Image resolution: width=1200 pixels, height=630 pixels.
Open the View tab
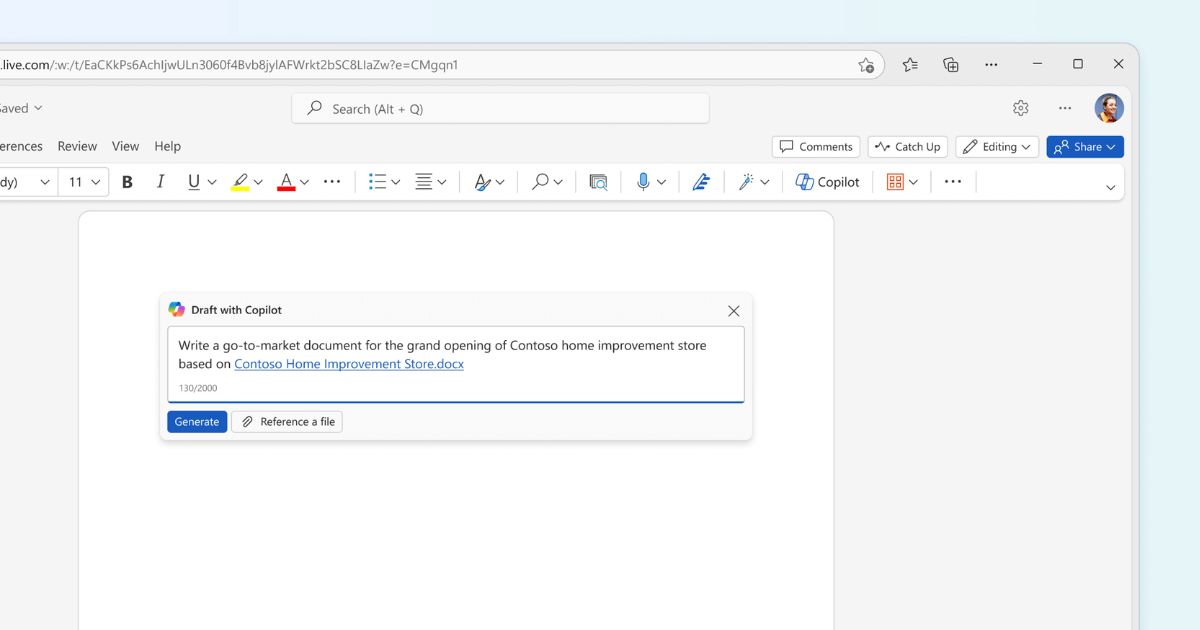coord(125,146)
